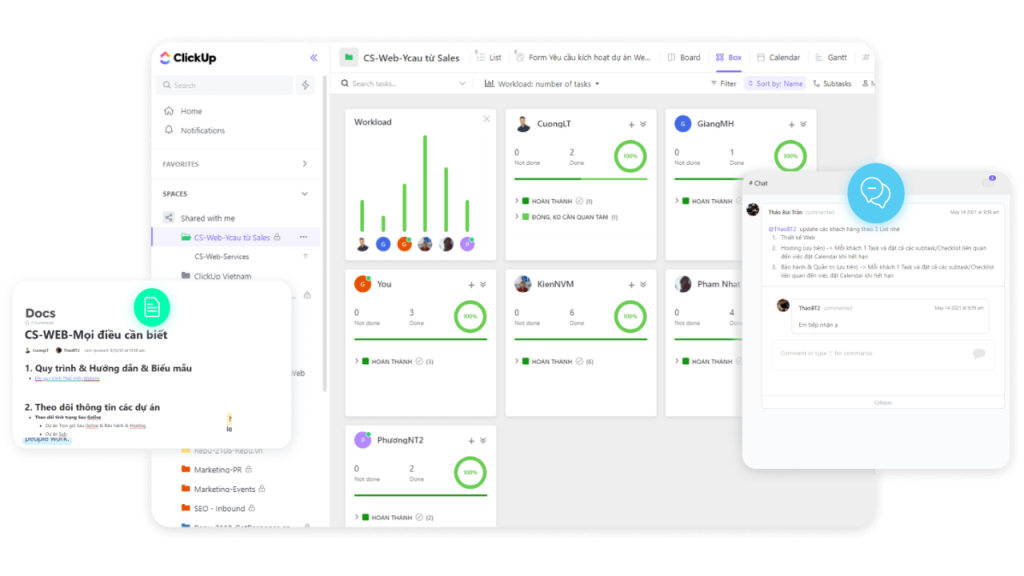Add a task to GiangMH's box
The width and height of the screenshot is (1024, 576).
coord(792,124)
